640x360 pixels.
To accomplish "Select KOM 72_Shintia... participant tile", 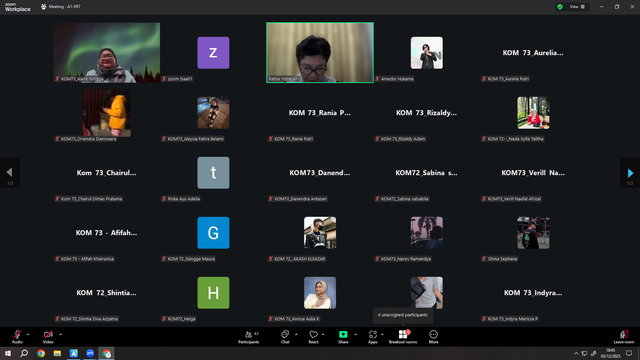I will click(x=107, y=293).
